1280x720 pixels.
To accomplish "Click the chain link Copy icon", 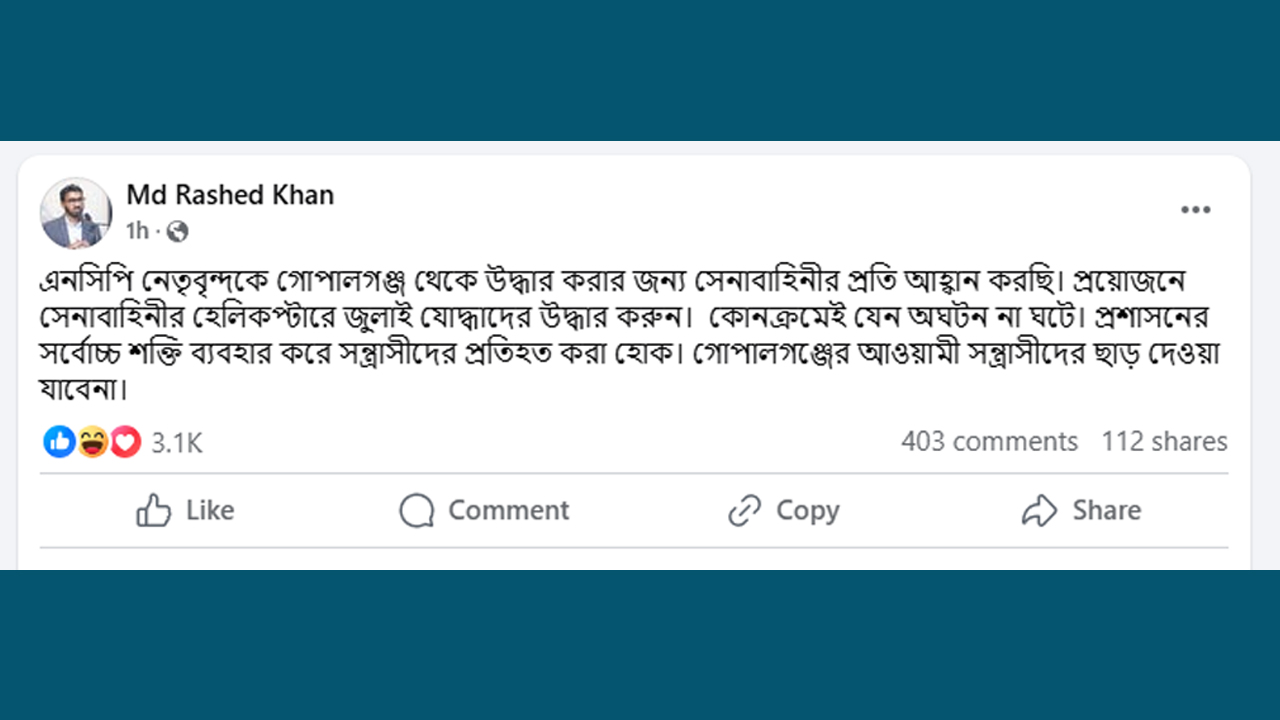I will click(745, 511).
